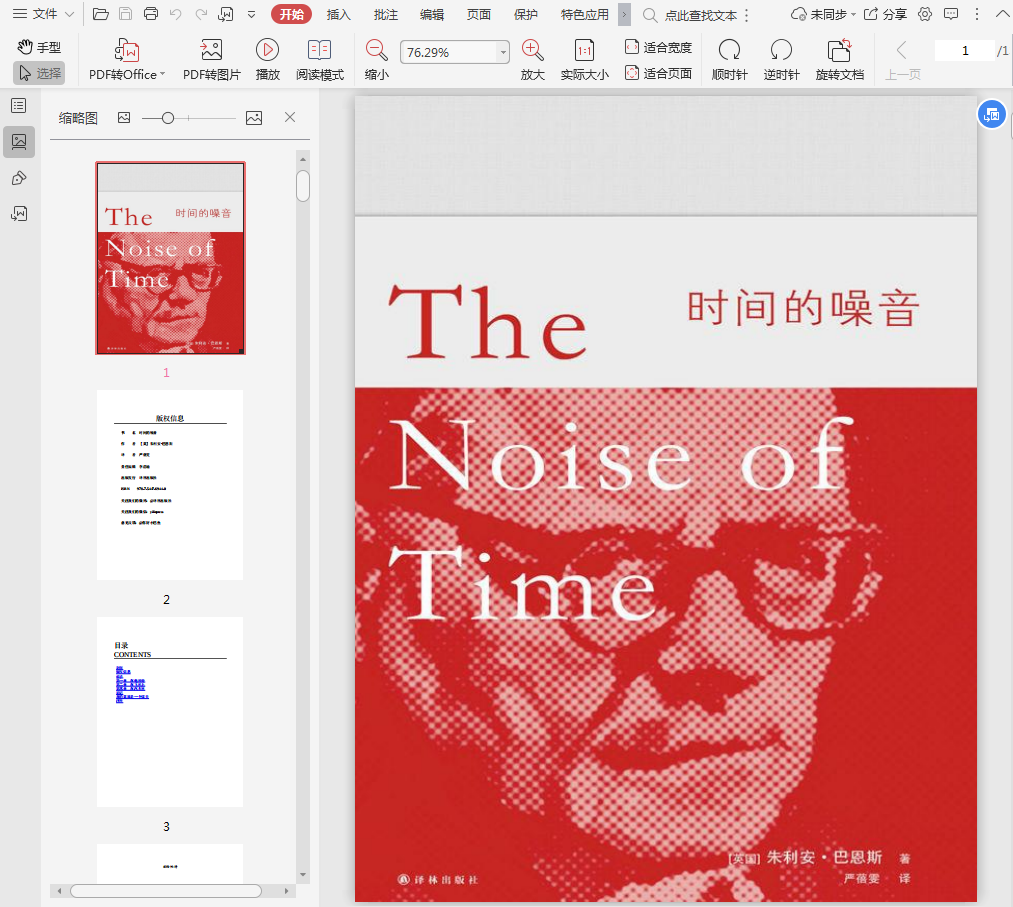Click the thumbnail horizontal scrollbar
This screenshot has width=1013, height=907.
(x=166, y=891)
